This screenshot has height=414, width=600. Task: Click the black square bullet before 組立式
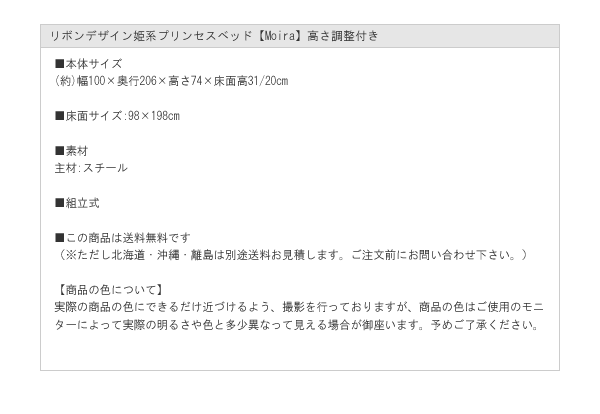click(x=59, y=203)
